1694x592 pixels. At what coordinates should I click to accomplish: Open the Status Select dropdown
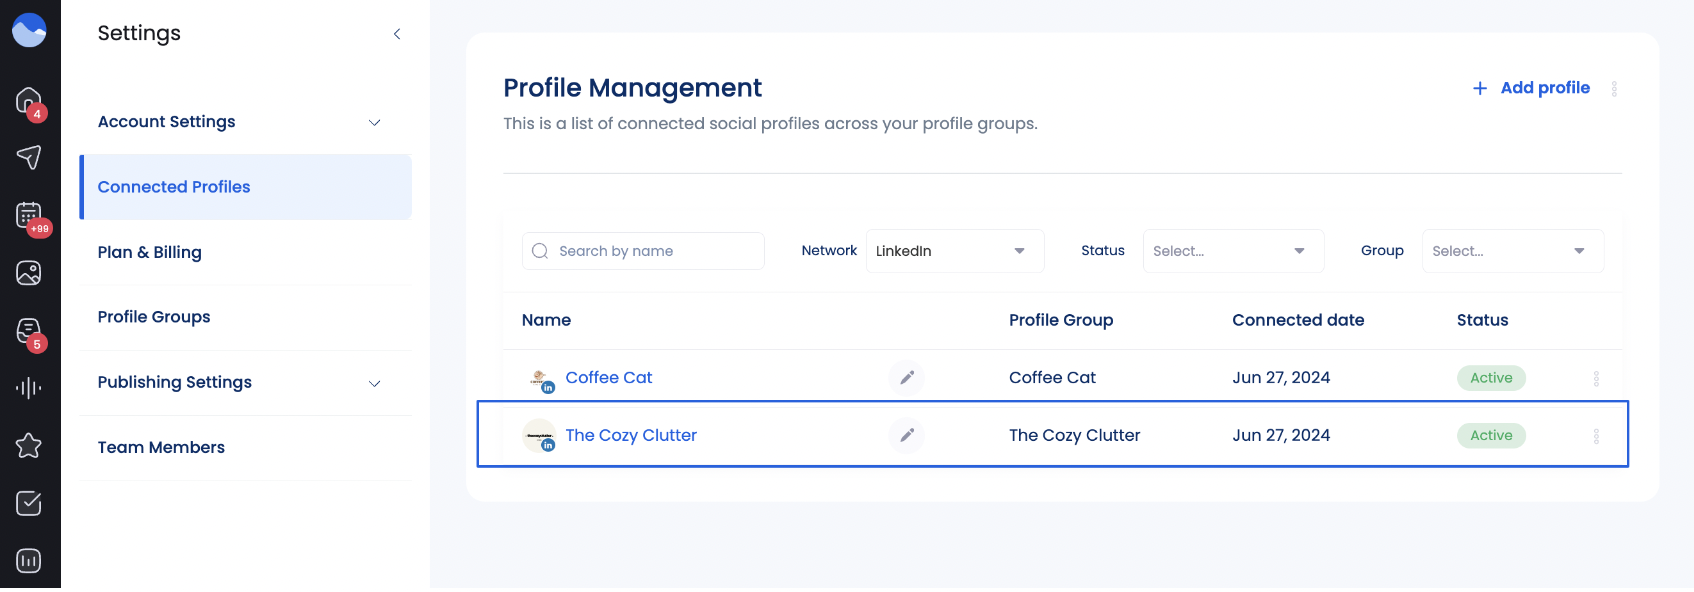pos(1233,250)
